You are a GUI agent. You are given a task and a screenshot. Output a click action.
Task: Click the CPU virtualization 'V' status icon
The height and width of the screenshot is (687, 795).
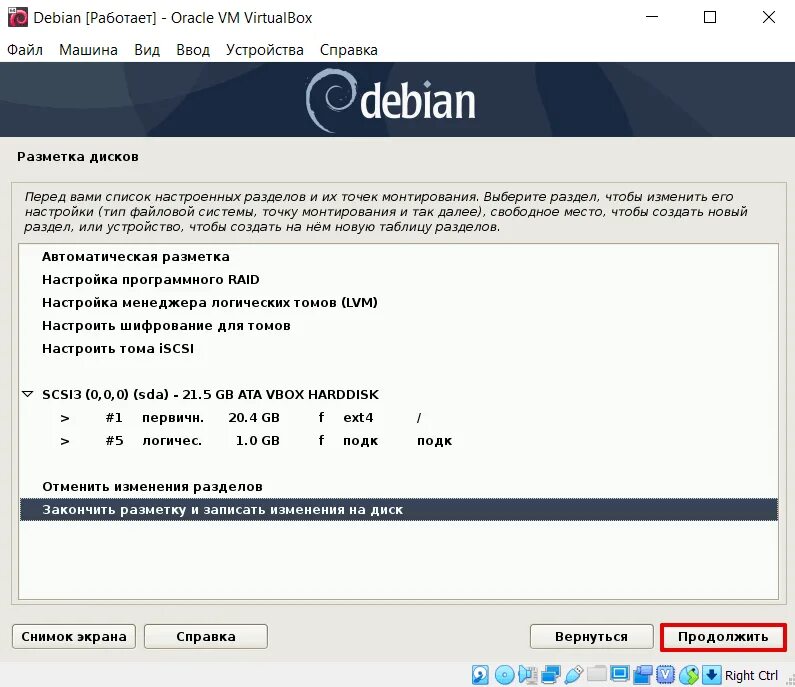tap(666, 675)
